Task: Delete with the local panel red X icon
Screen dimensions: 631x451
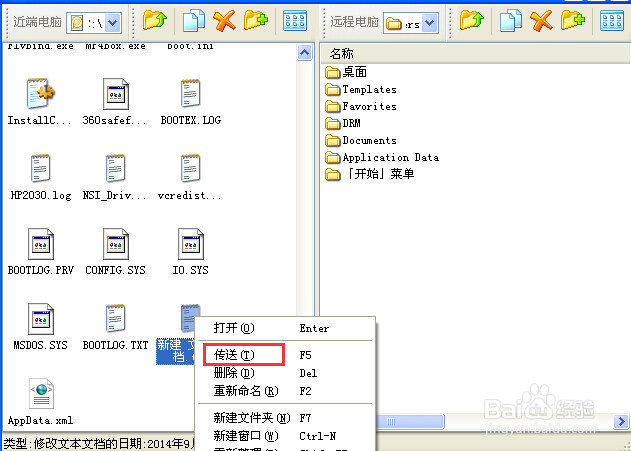Action: 225,21
